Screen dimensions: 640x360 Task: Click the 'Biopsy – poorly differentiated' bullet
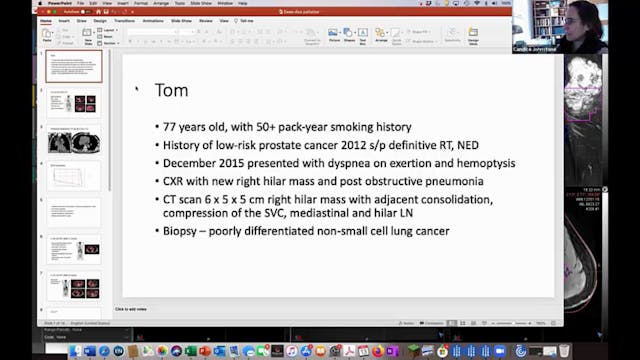click(x=306, y=231)
